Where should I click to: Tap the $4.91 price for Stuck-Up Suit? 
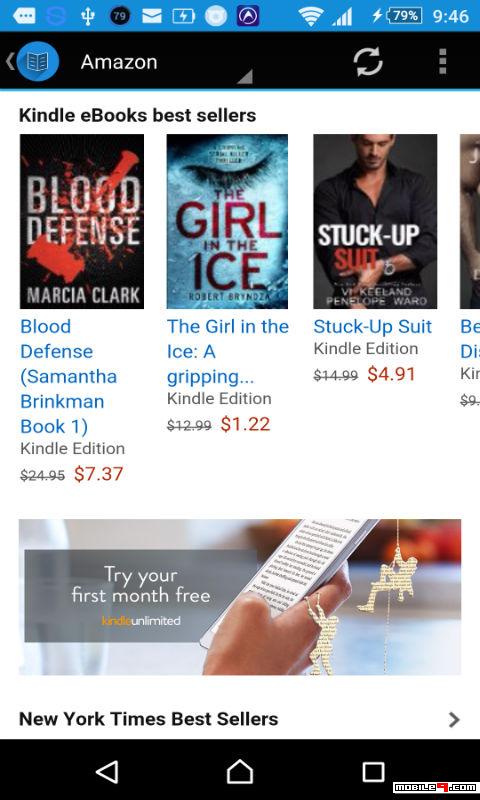[391, 374]
